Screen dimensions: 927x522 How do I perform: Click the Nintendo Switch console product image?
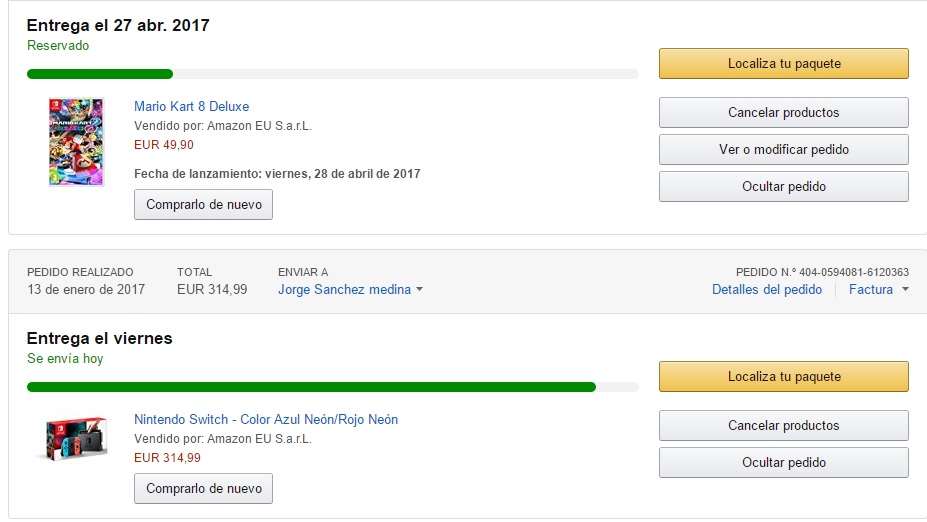[71, 440]
